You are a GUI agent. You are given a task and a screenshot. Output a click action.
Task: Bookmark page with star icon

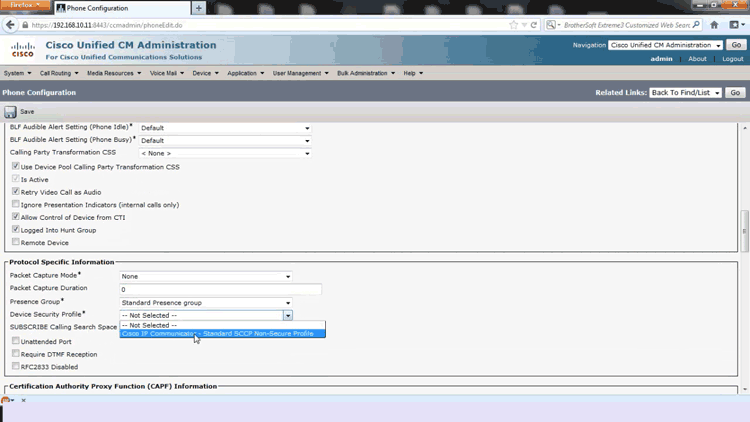click(x=514, y=25)
